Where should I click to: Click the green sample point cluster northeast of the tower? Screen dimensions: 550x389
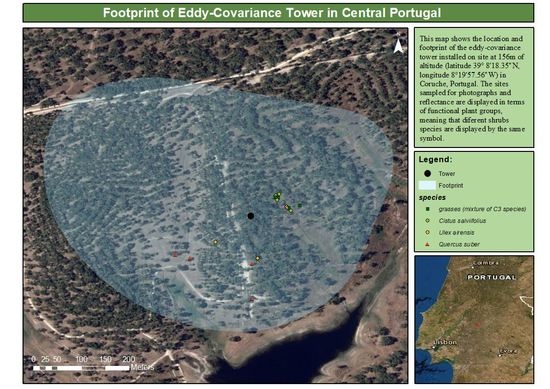point(277,197)
